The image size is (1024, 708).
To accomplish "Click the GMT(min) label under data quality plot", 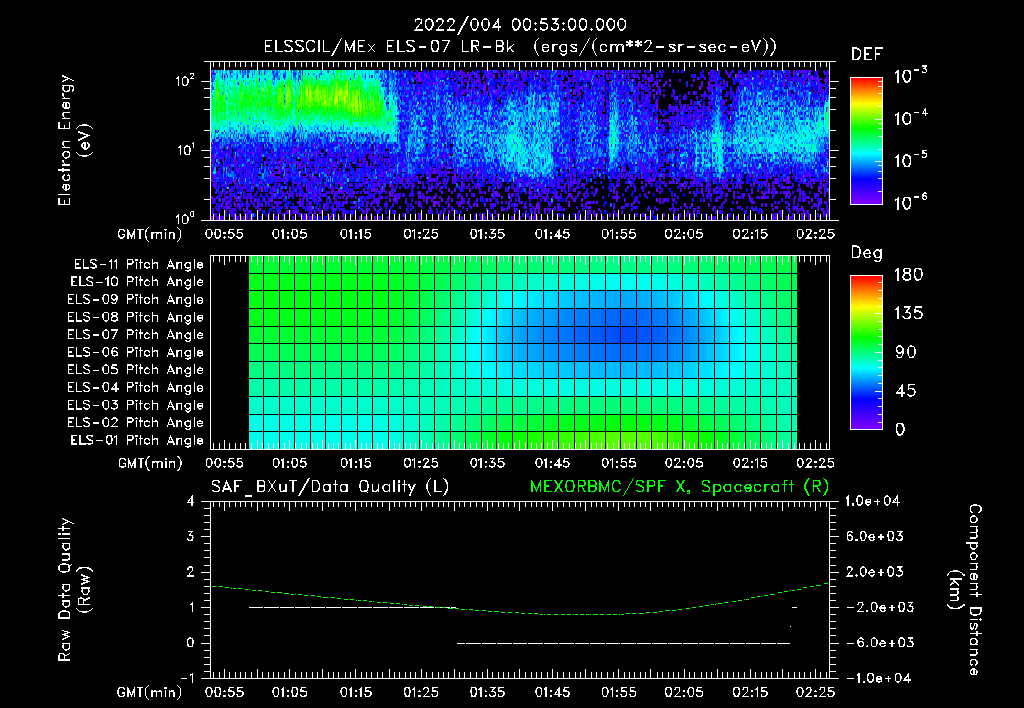I will tap(150, 693).
